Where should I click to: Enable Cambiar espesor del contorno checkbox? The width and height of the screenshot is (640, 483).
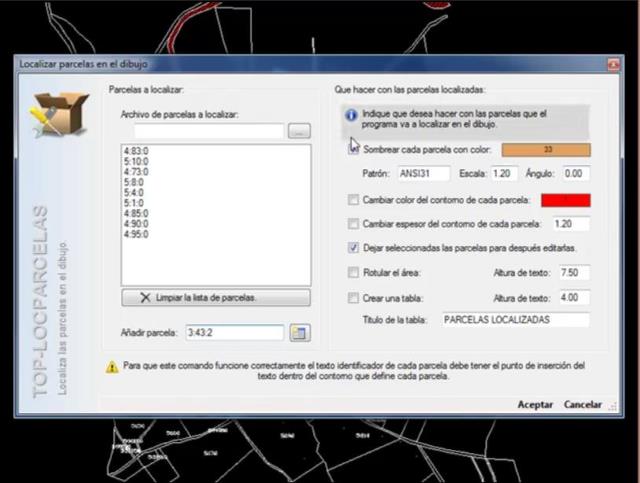tap(353, 224)
